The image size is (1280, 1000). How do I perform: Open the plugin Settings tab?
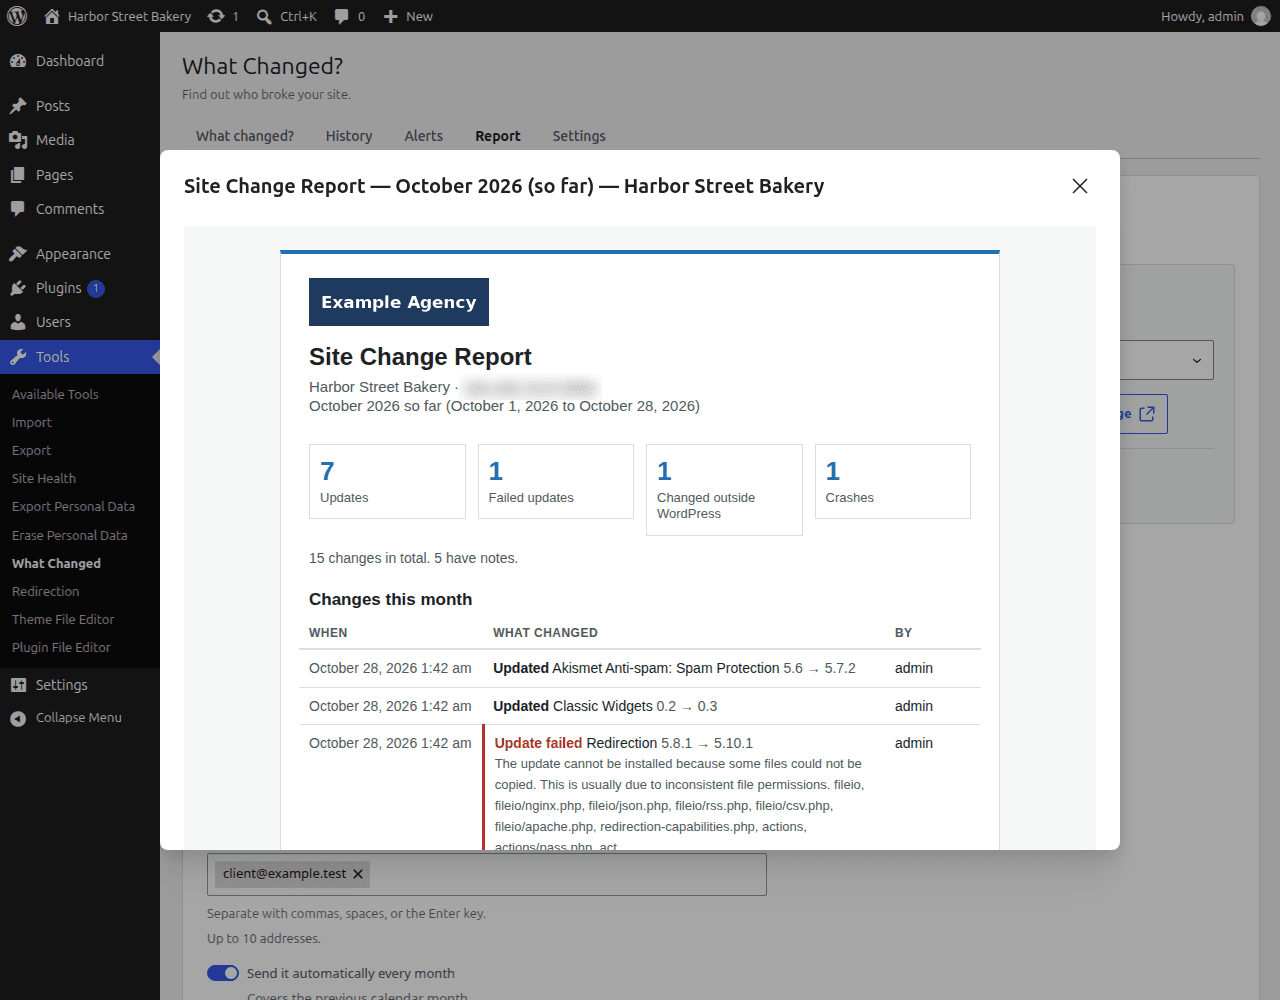point(579,136)
